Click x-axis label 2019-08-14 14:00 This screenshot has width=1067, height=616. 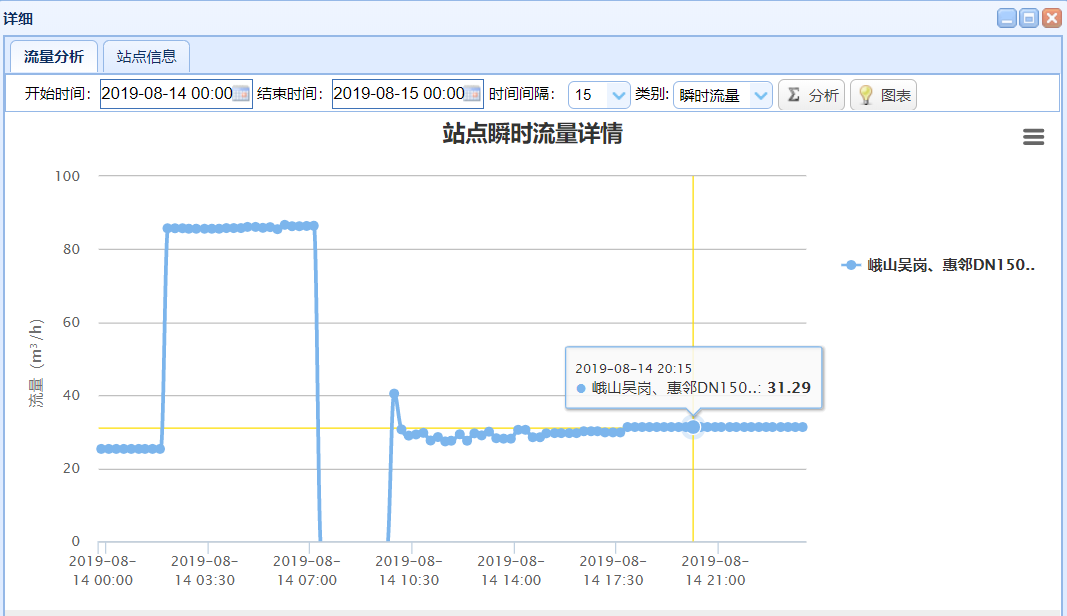[x=511, y=570]
